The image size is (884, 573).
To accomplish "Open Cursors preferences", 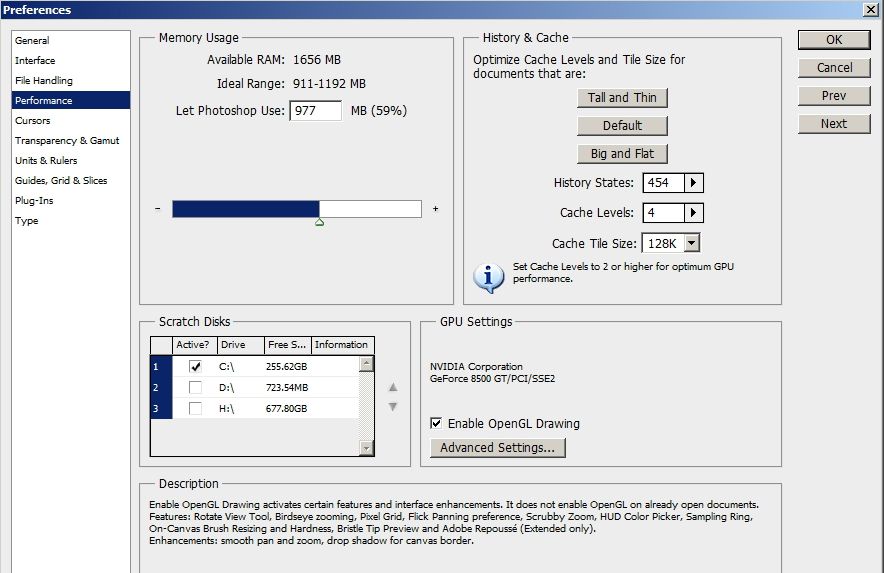I will click(70, 121).
